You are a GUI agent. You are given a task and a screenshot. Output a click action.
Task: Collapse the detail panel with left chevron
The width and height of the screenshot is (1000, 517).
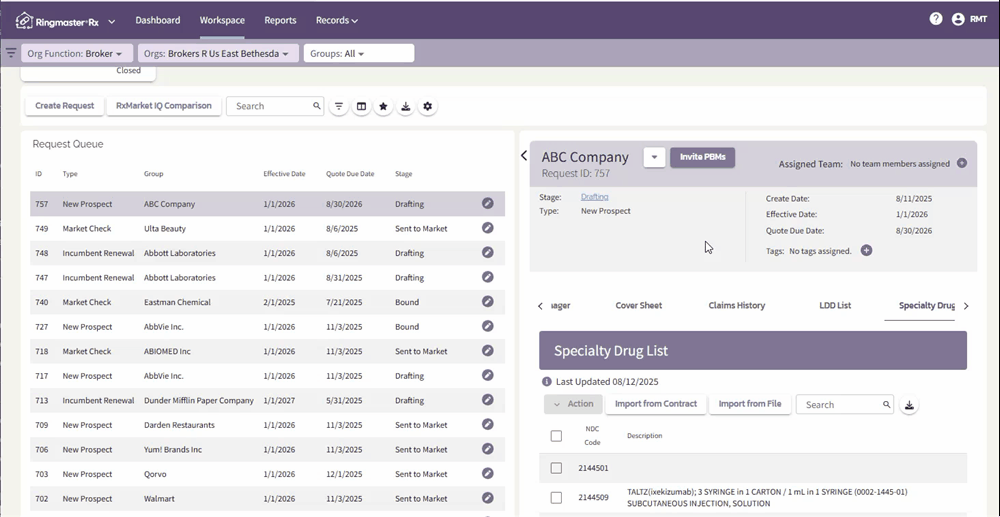click(524, 156)
